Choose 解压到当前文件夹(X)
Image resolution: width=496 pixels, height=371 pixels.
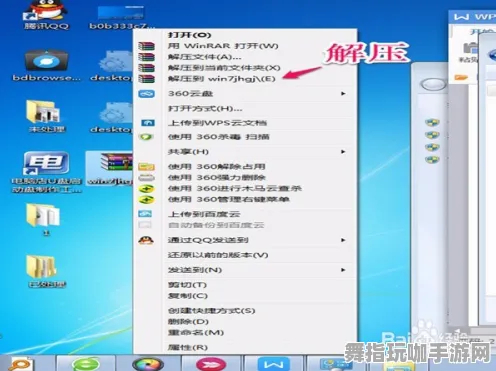point(224,68)
